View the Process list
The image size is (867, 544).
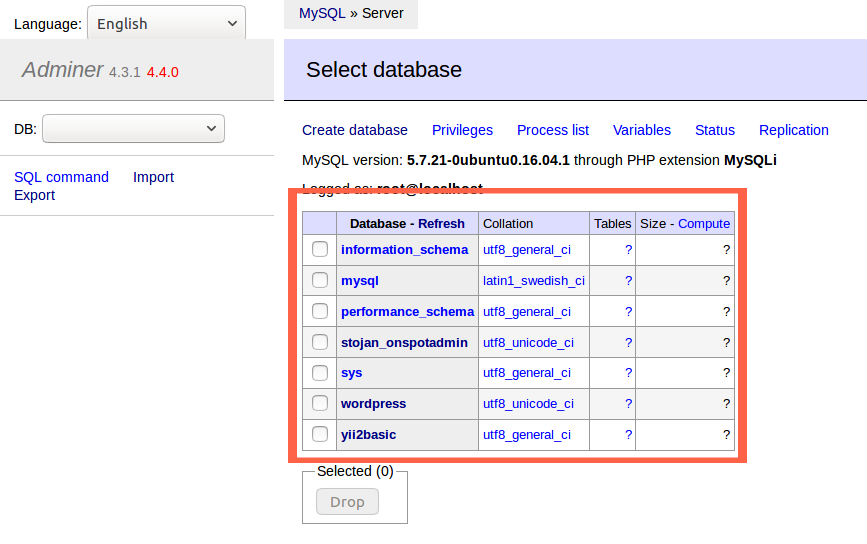(x=553, y=130)
